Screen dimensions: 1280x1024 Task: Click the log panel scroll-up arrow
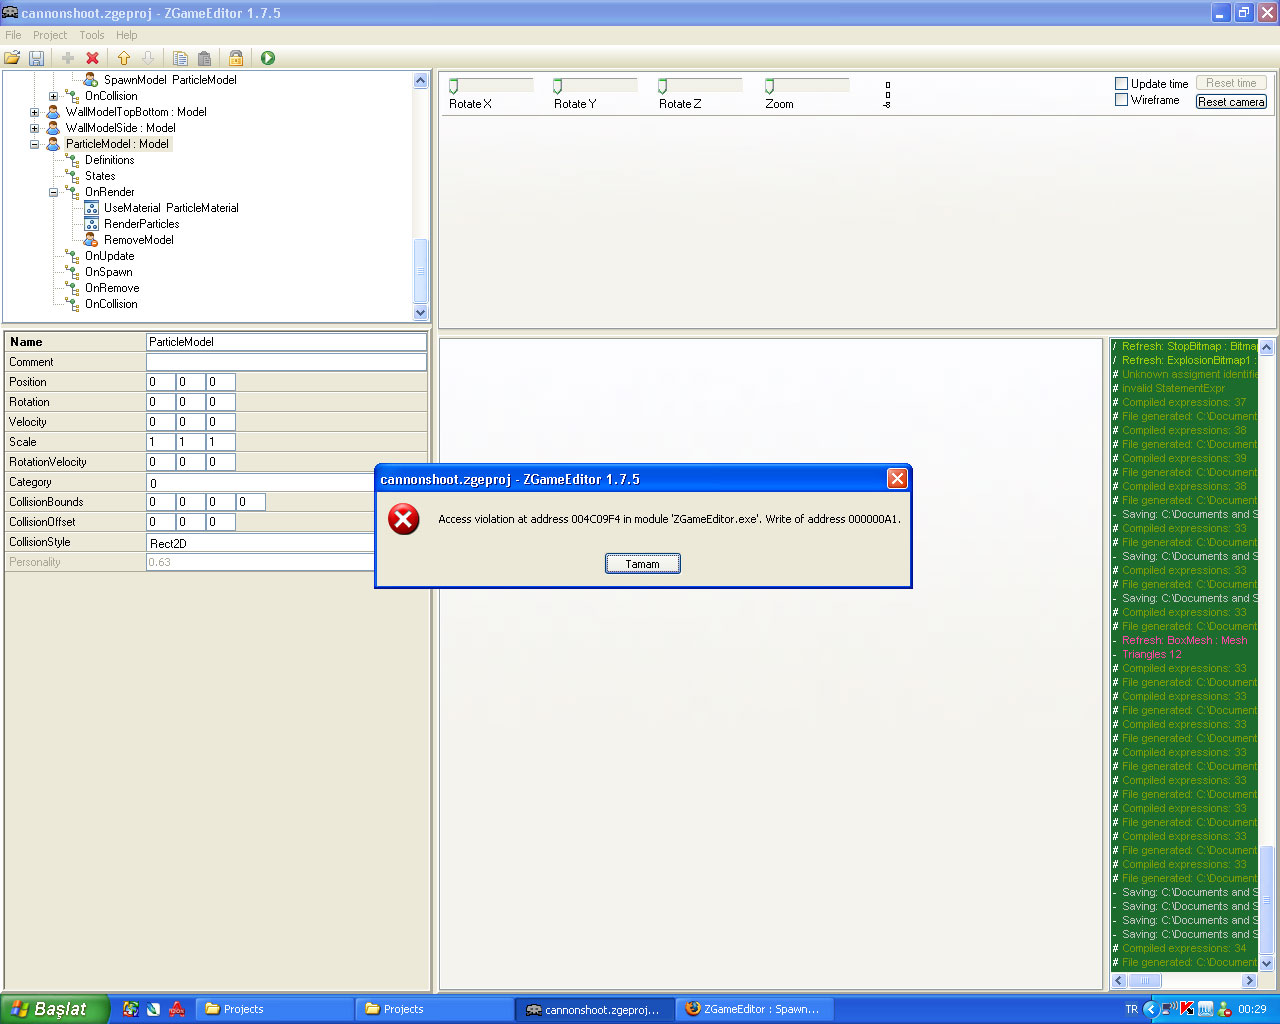[x=1266, y=347]
